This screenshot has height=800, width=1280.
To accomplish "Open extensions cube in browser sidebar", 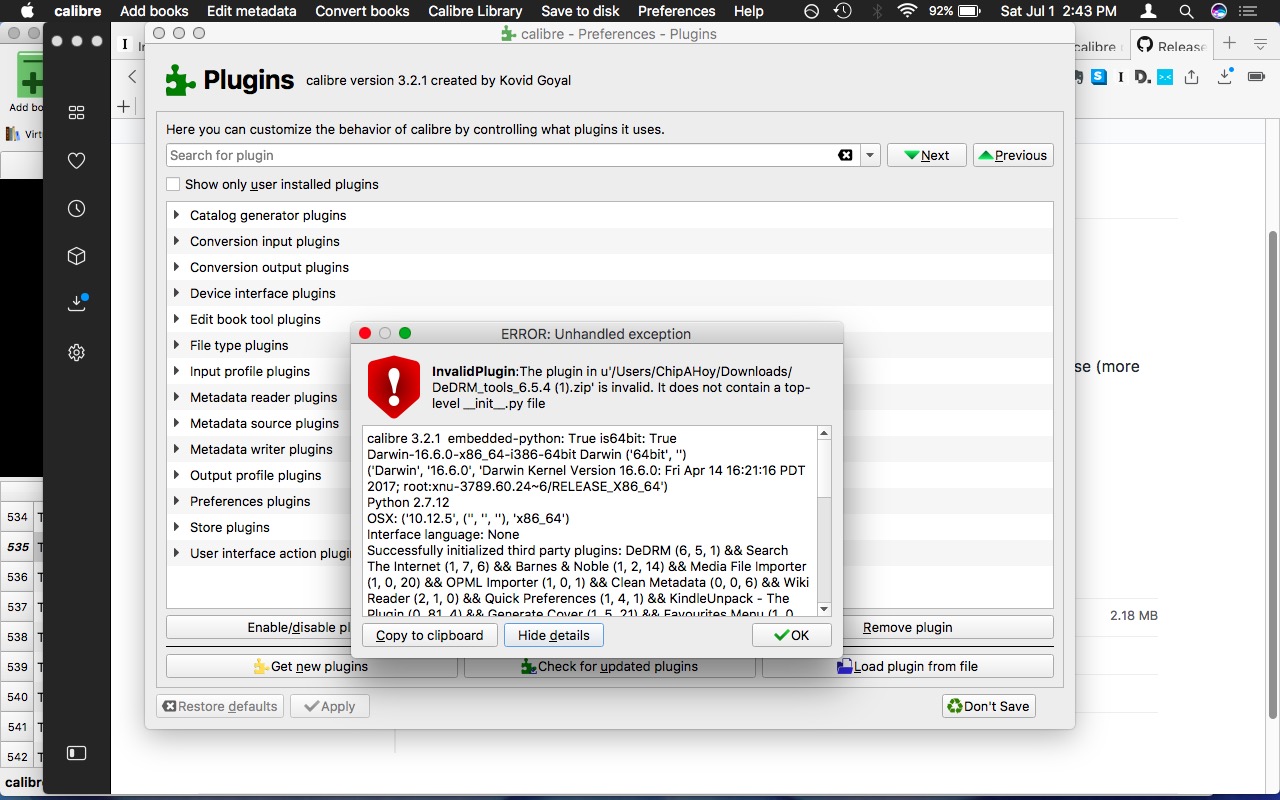I will [x=76, y=257].
